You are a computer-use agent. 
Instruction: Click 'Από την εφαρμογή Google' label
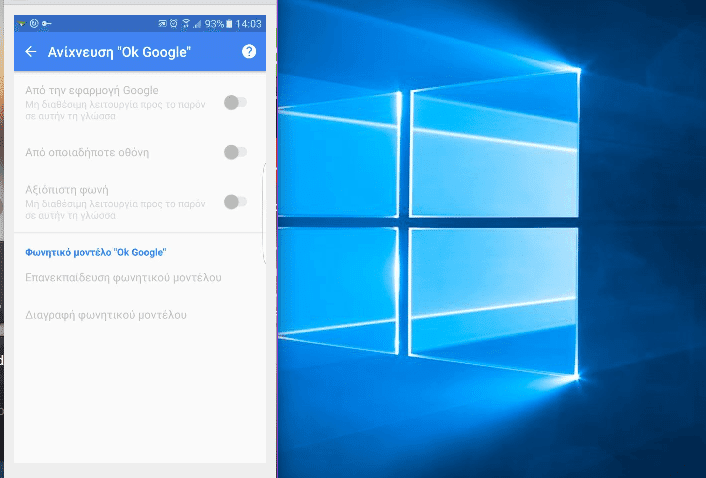92,90
